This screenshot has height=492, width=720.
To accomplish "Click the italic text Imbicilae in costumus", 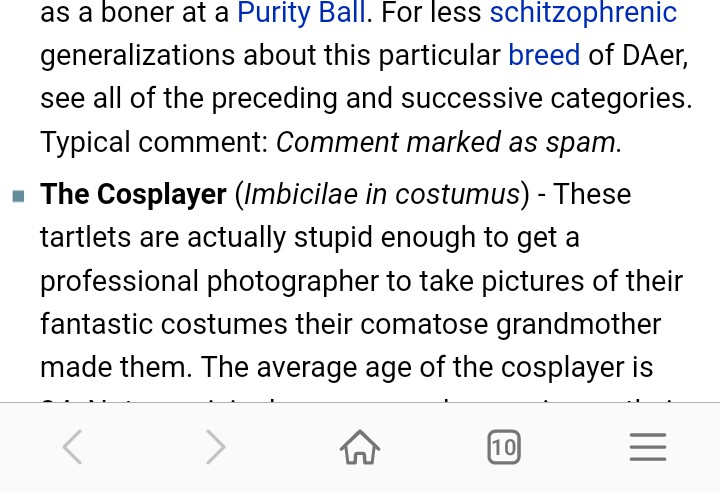I will click(x=382, y=194).
